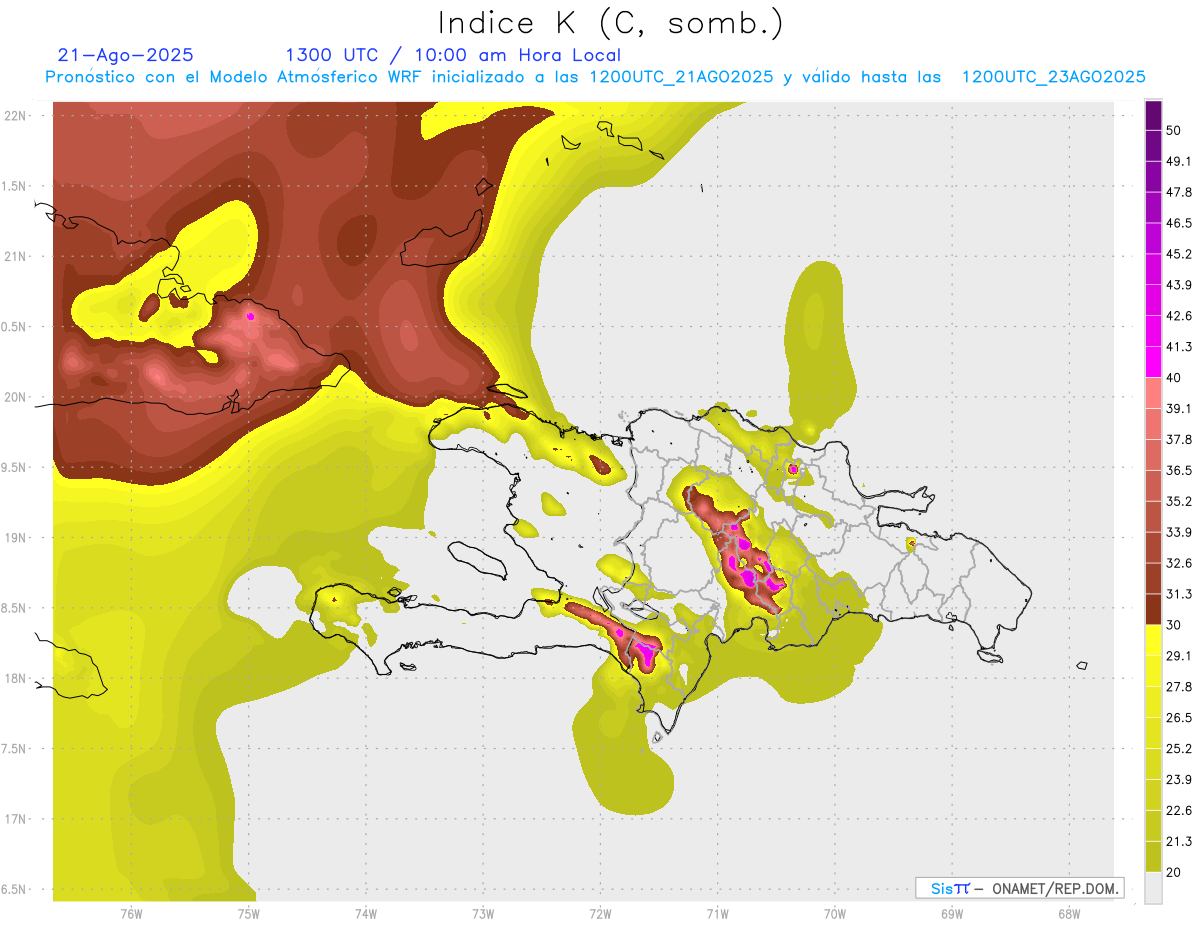Click the colorbar value '21.3'
Viewport: 1200px width, 927px height.
[1179, 841]
